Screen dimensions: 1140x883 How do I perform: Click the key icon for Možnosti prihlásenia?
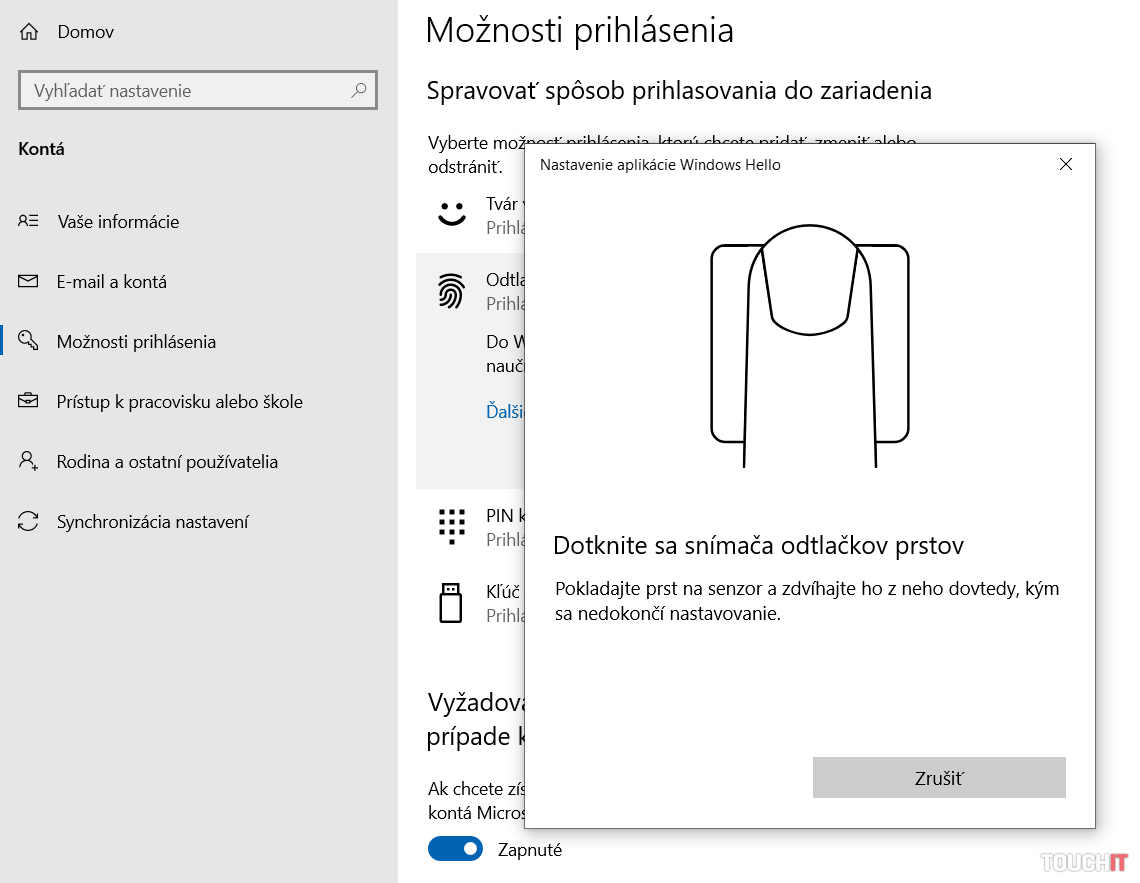click(x=28, y=340)
